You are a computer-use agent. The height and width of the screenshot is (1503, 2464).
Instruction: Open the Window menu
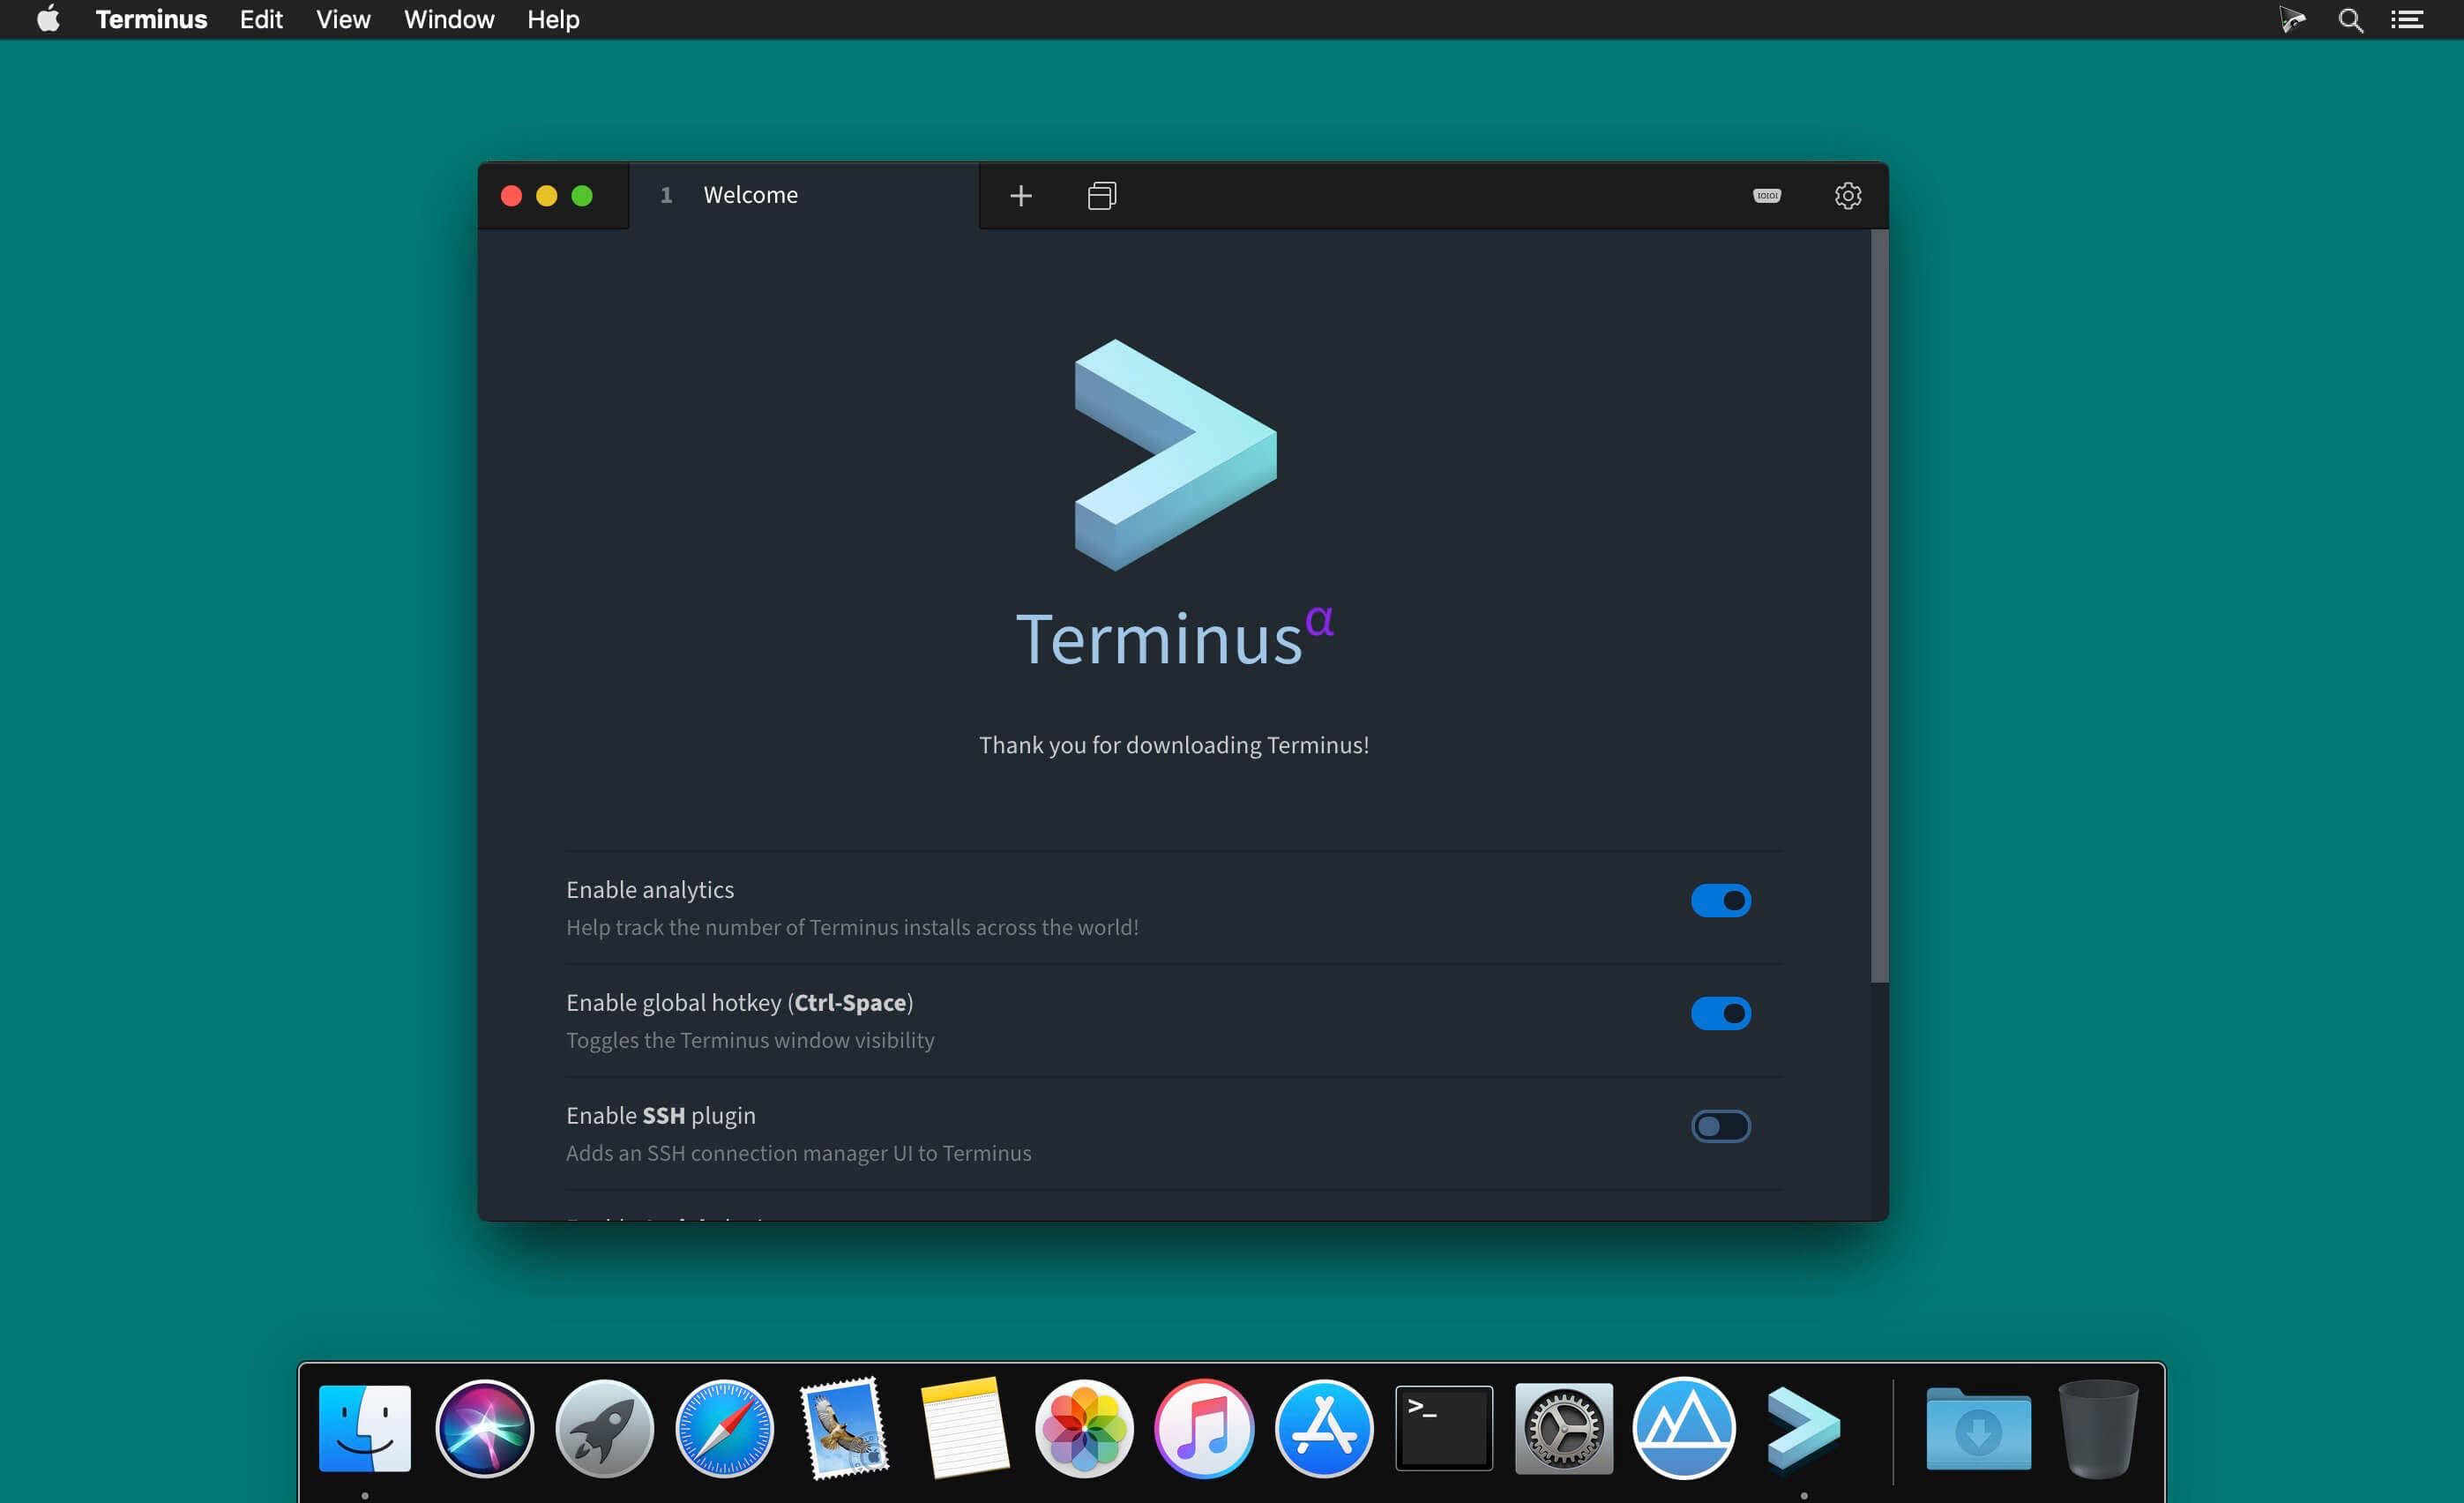coord(449,20)
